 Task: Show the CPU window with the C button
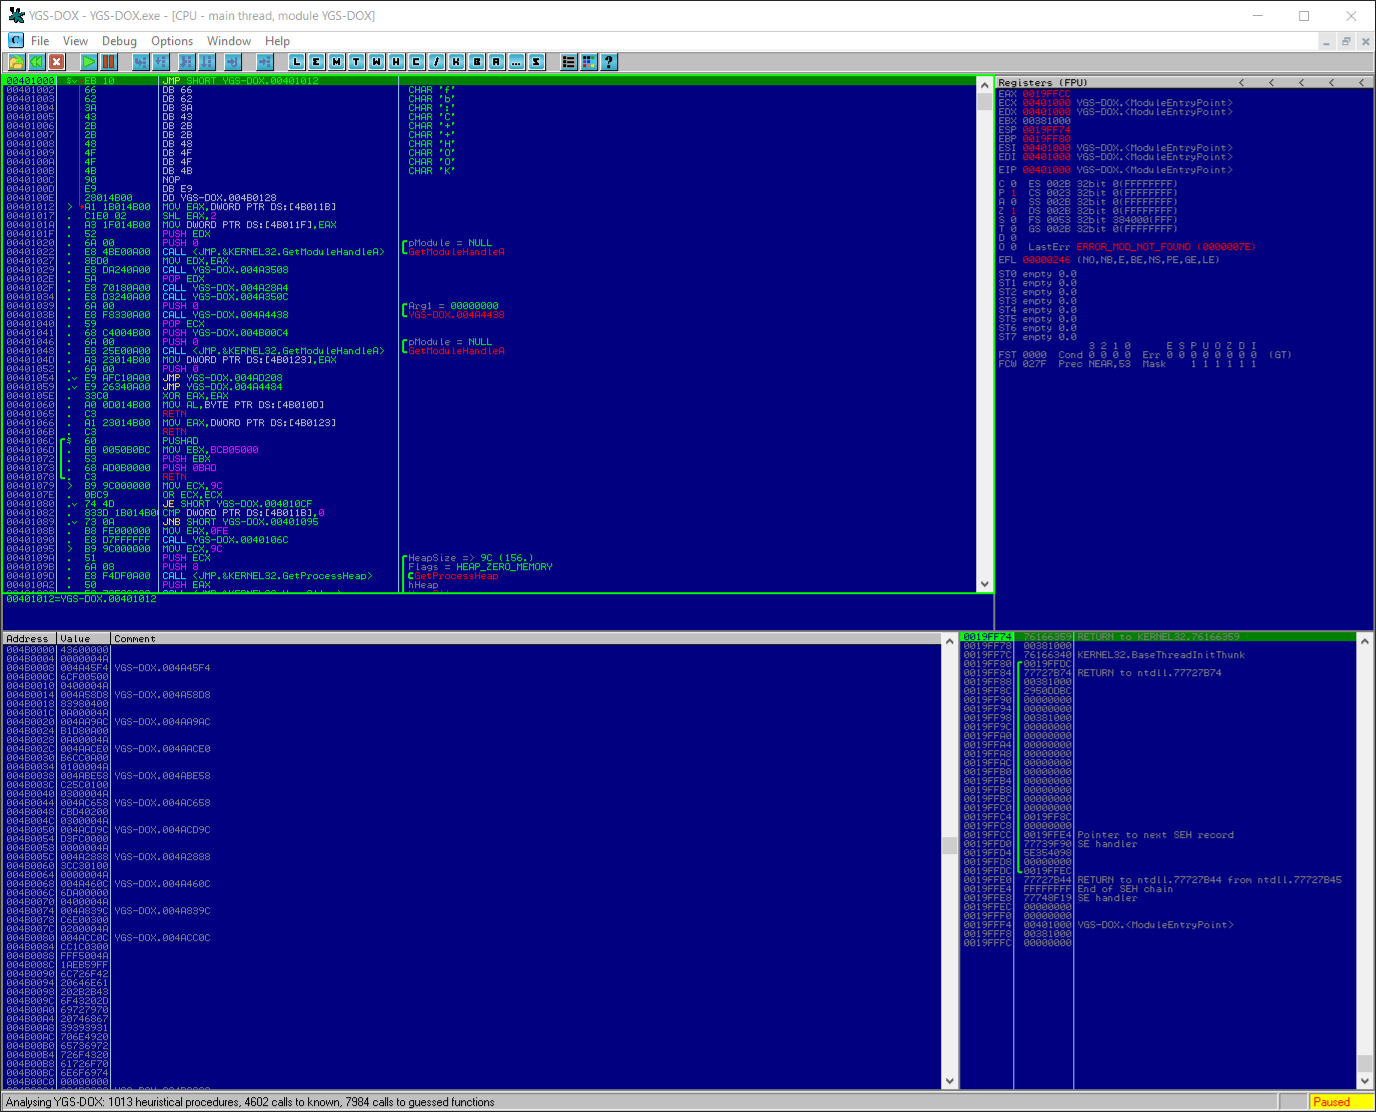pos(416,62)
